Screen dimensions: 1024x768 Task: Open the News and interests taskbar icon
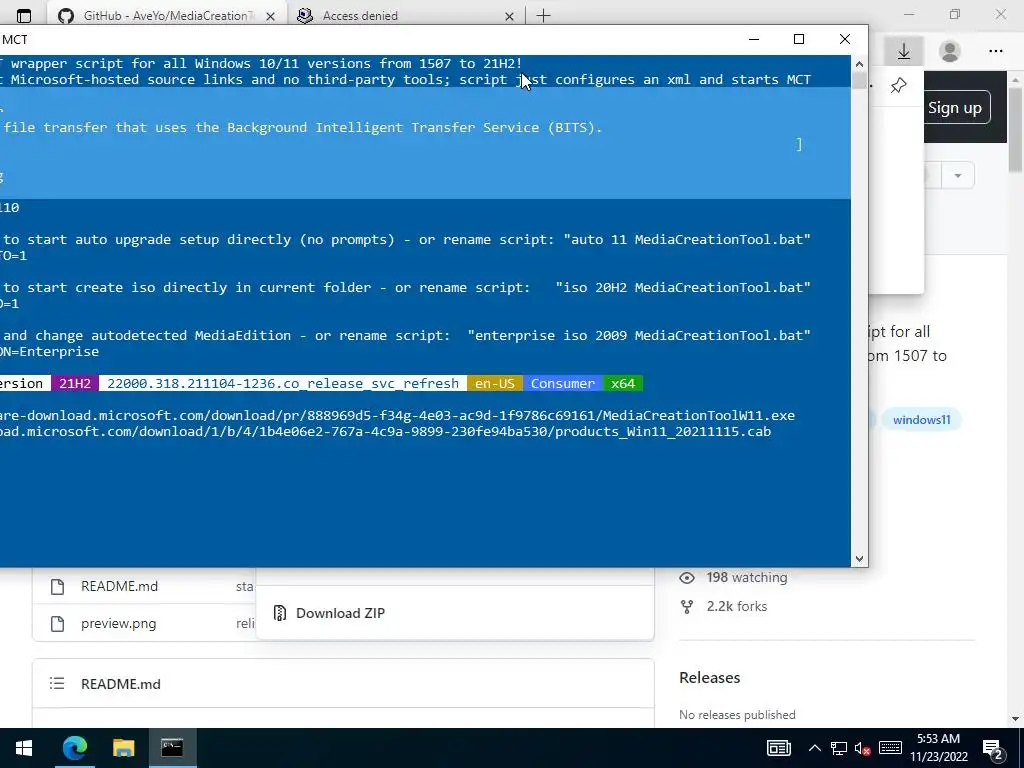pyautogui.click(x=778, y=748)
